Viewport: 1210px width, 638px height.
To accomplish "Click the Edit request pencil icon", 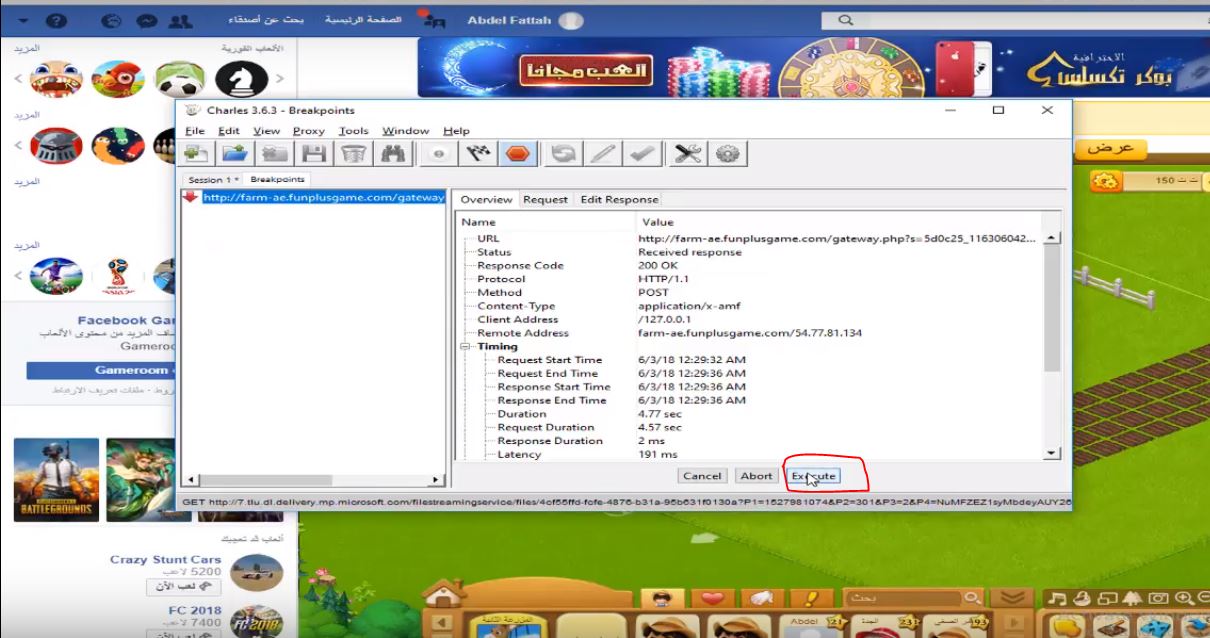I will click(x=603, y=153).
